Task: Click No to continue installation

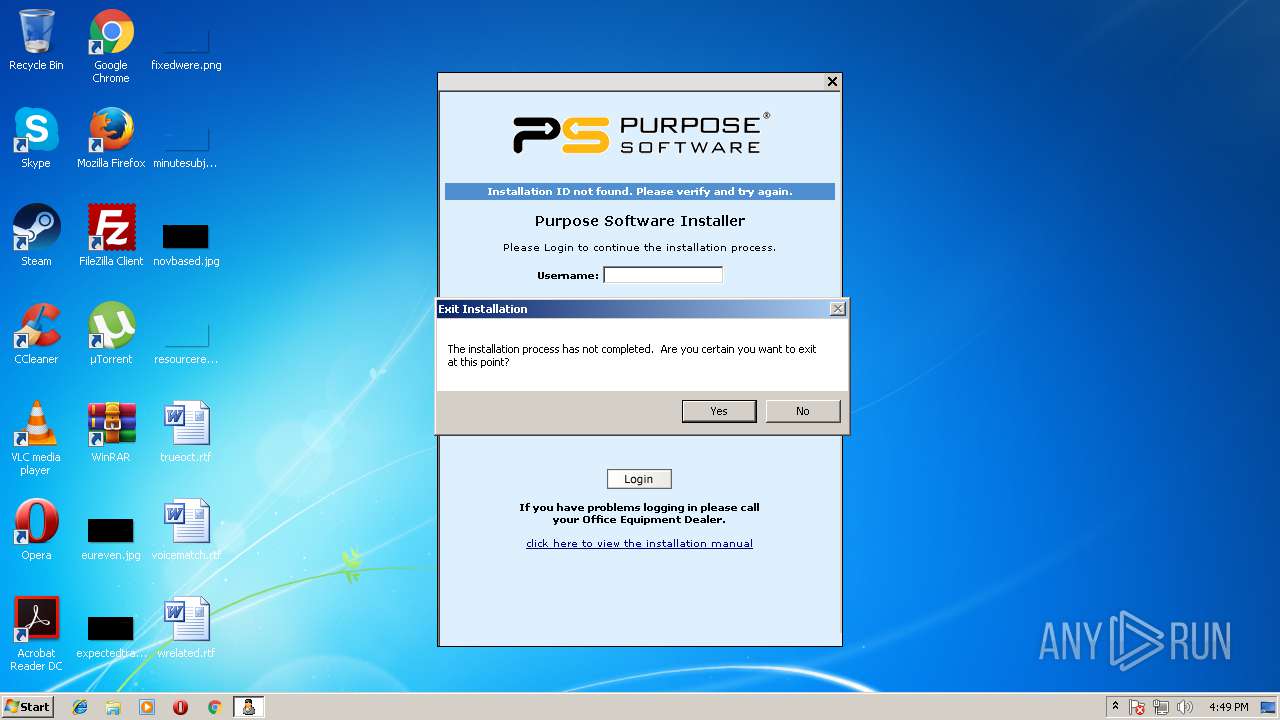Action: coord(803,411)
